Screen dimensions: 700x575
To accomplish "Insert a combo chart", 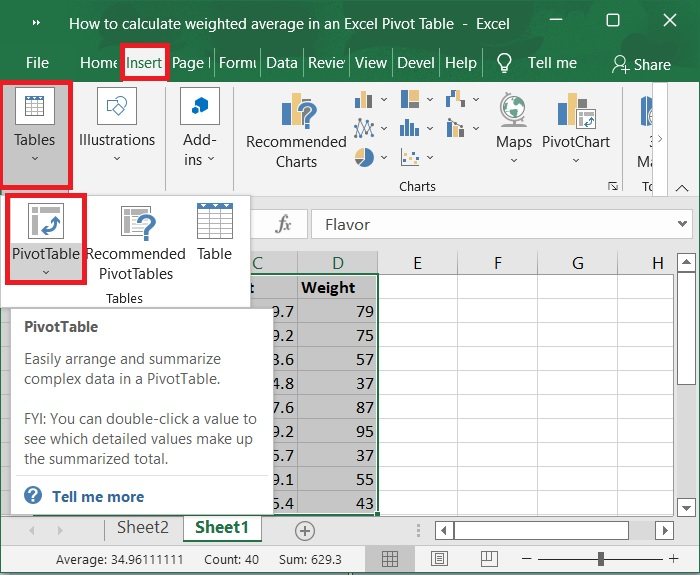I will [x=455, y=129].
